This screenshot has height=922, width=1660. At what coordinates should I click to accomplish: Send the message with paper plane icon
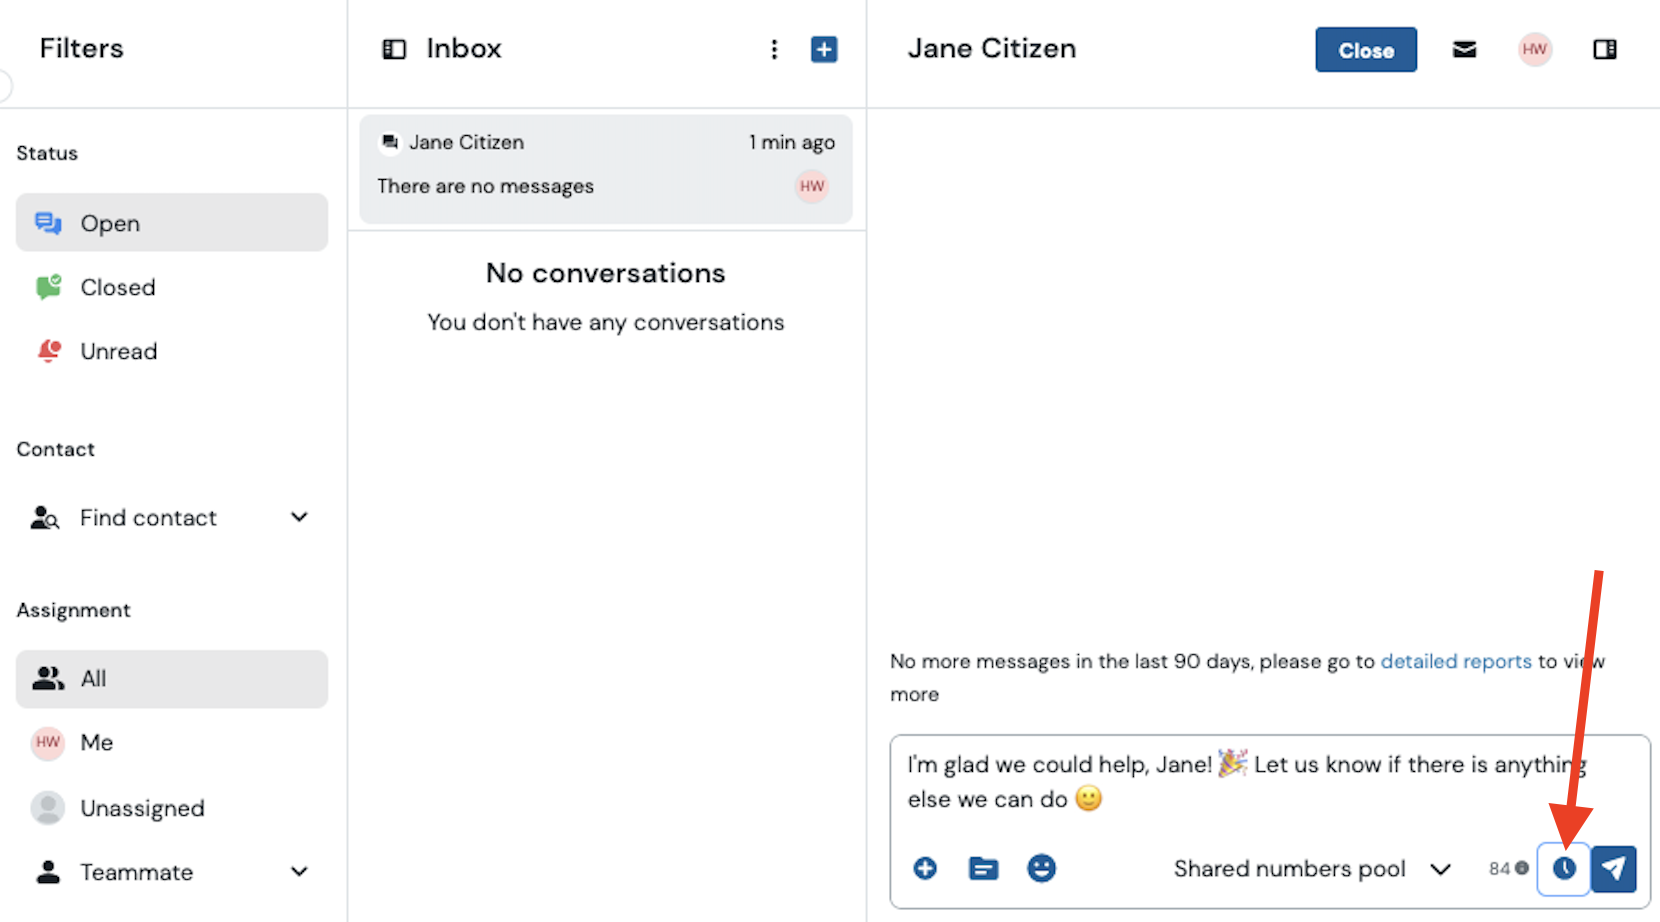[1613, 868]
